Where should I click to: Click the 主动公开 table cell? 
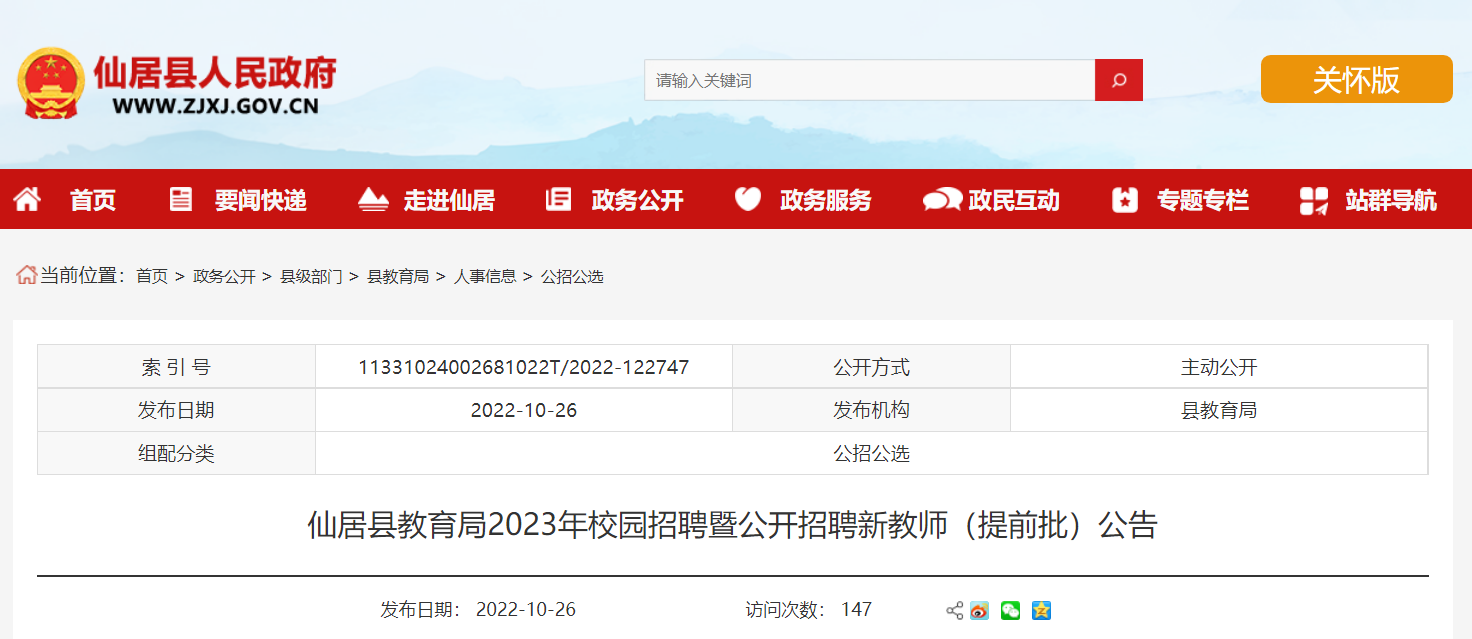(1219, 367)
